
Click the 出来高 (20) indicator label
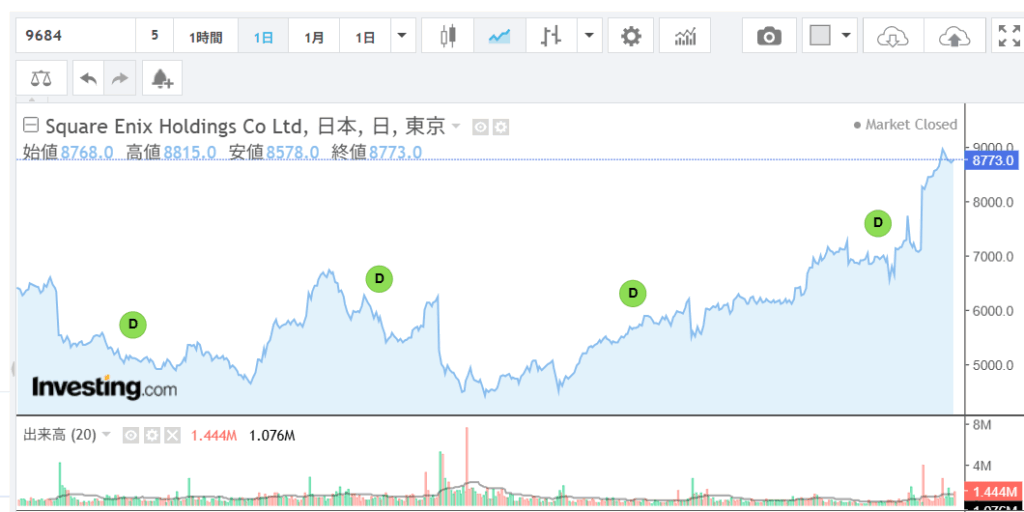59,435
